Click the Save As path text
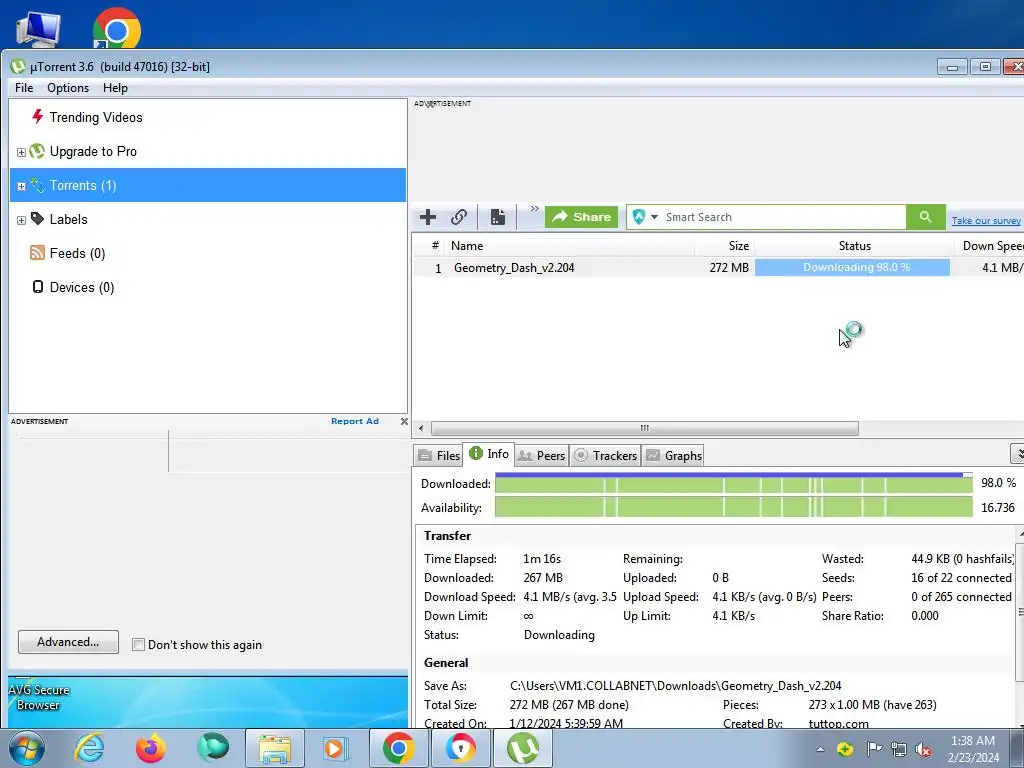The height and width of the screenshot is (768, 1024). click(675, 686)
